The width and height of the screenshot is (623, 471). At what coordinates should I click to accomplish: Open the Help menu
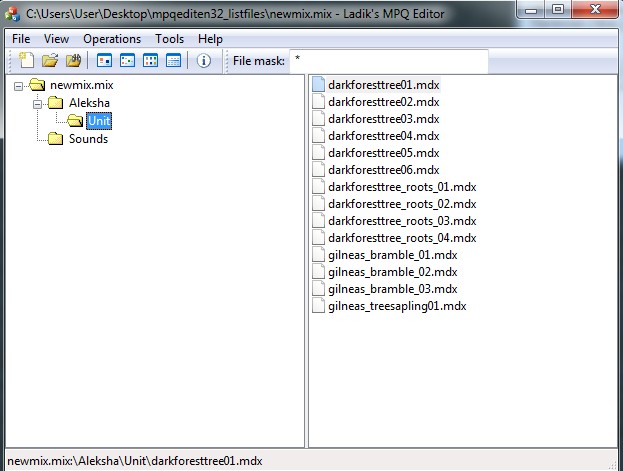pos(210,39)
